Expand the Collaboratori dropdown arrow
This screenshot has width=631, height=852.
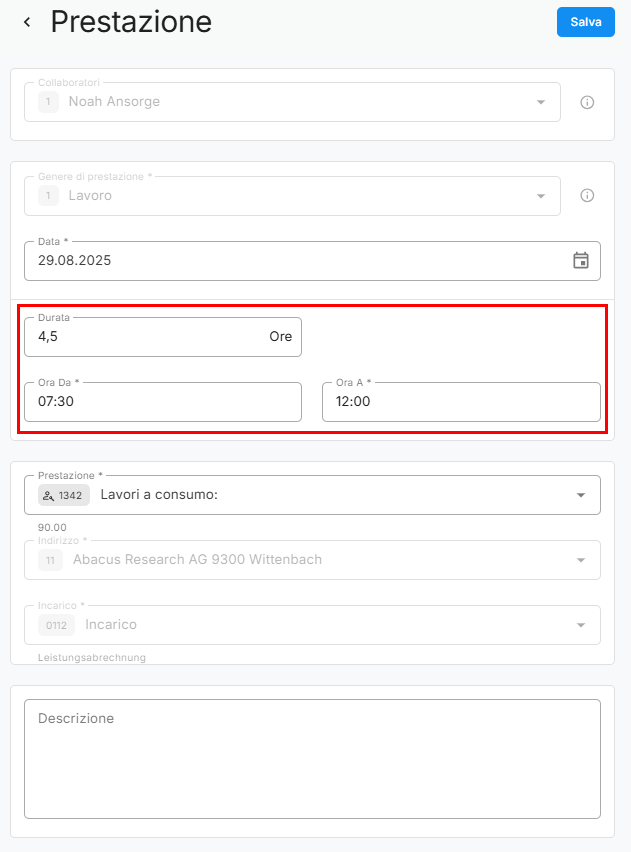point(540,102)
